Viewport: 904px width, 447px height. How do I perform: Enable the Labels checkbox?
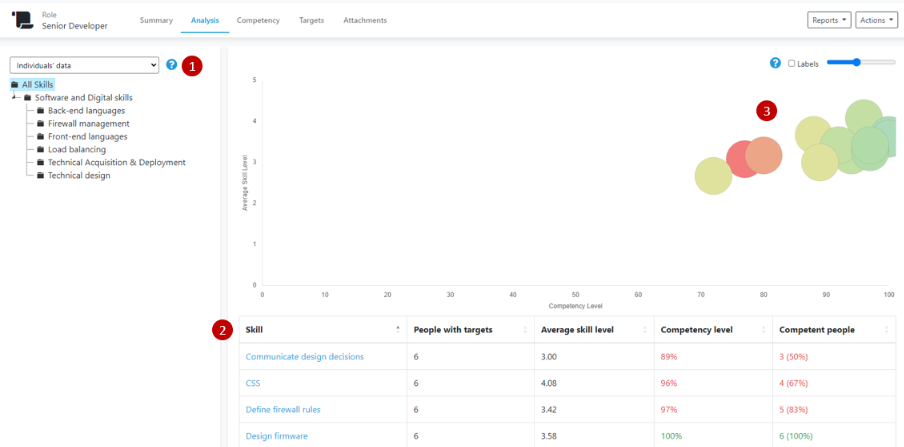pos(792,63)
